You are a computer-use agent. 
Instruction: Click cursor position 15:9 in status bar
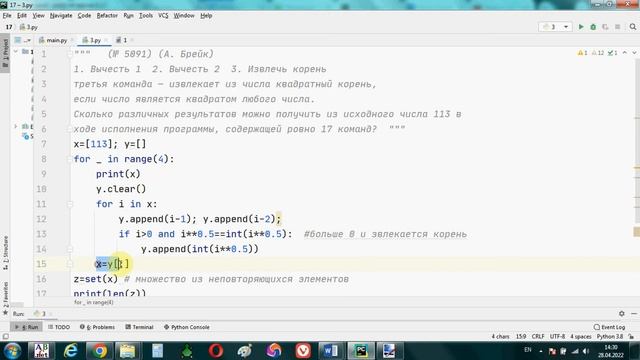pyautogui.click(x=521, y=337)
